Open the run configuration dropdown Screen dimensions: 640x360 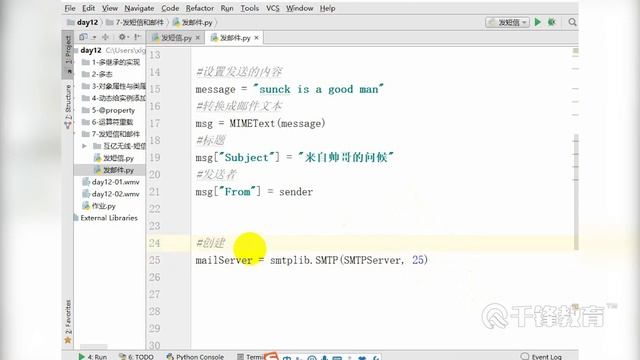click(507, 22)
